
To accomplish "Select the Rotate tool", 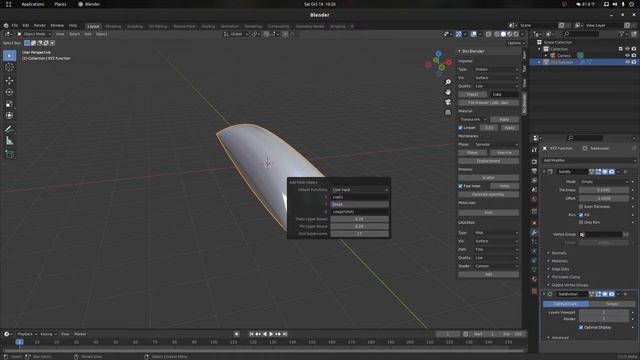I will point(9,92).
